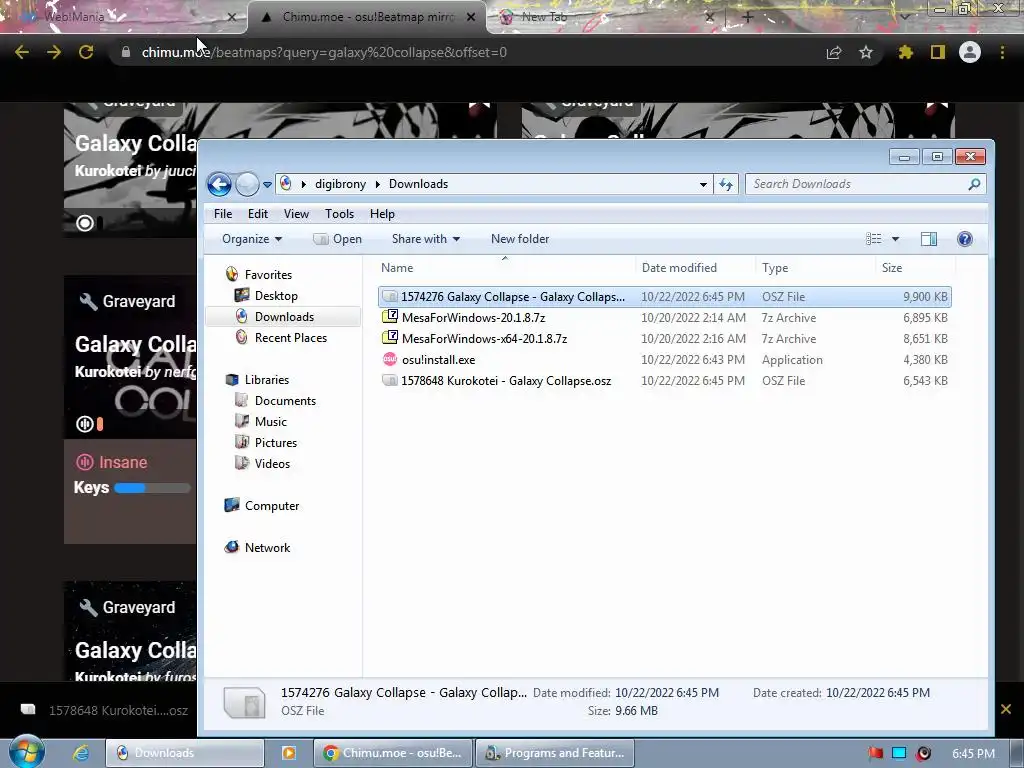Select Downloads in the navigation pane

pyautogui.click(x=284, y=317)
